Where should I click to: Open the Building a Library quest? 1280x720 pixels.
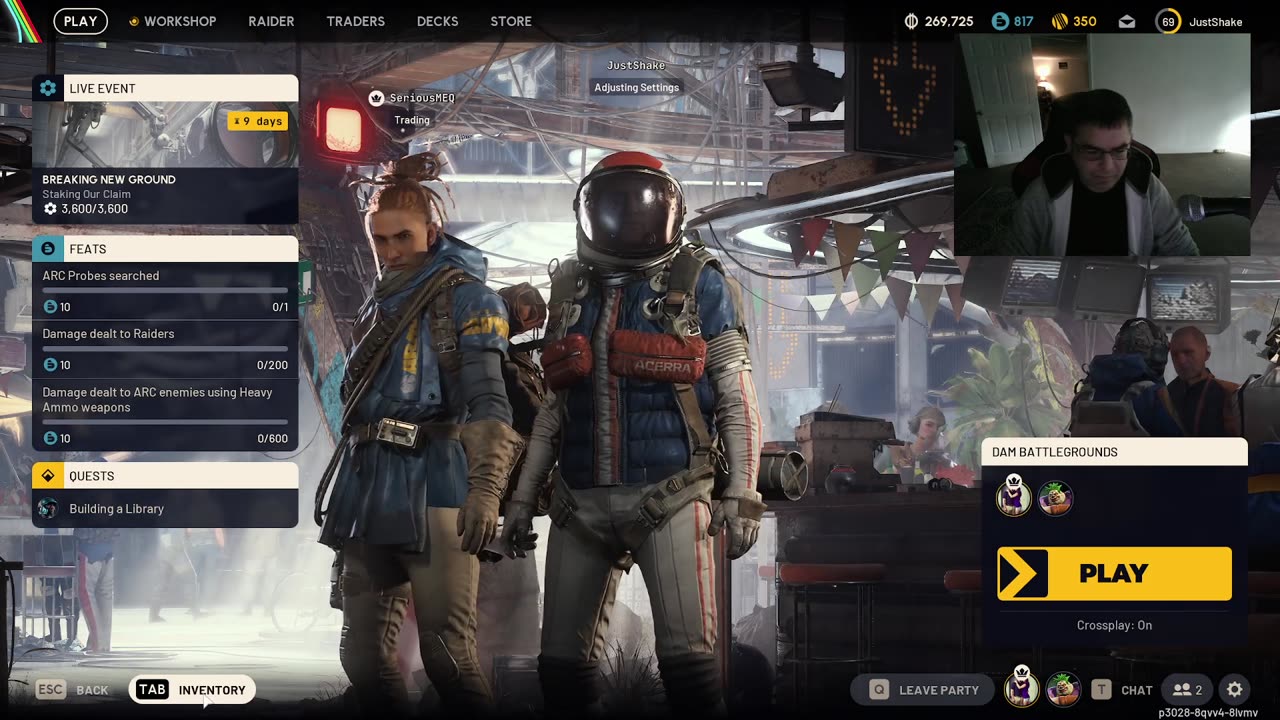(165, 509)
